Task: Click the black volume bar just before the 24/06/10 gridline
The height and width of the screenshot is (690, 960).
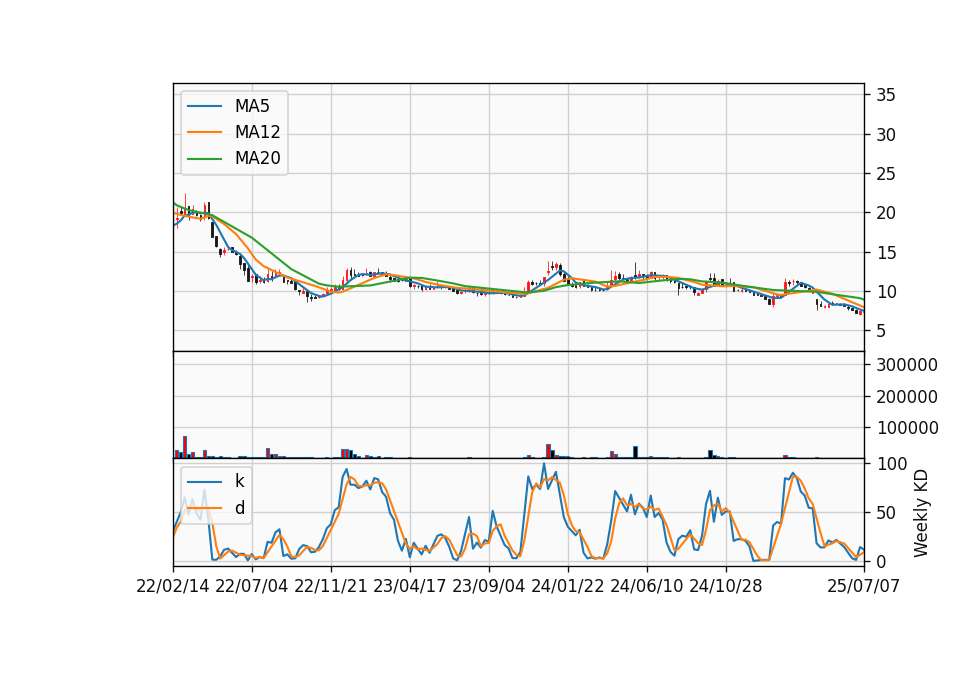Action: [x=636, y=452]
